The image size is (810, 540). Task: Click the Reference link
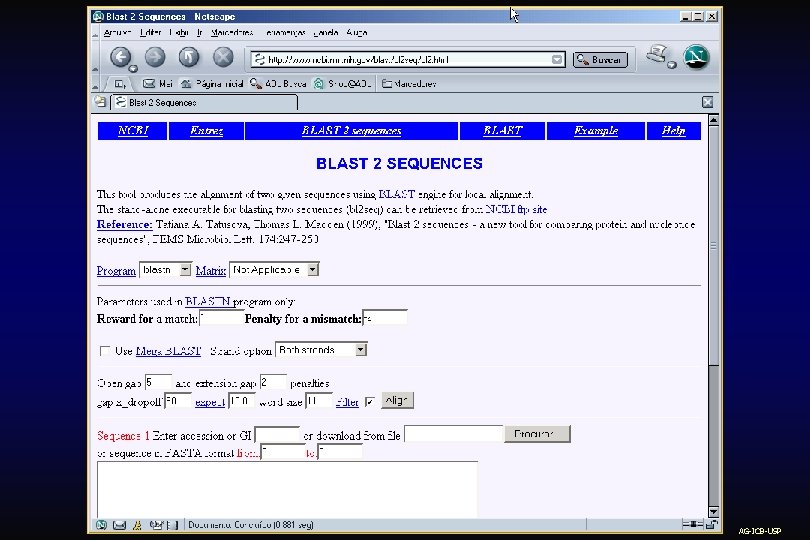(x=124, y=224)
